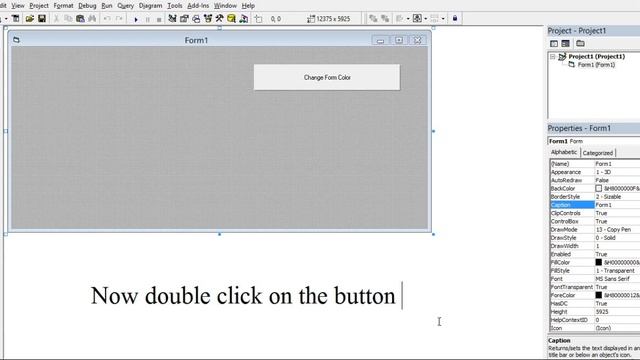Viewport: 640px width, 360px height.
Task: Open the Add-Ins menu
Action: click(x=198, y=6)
